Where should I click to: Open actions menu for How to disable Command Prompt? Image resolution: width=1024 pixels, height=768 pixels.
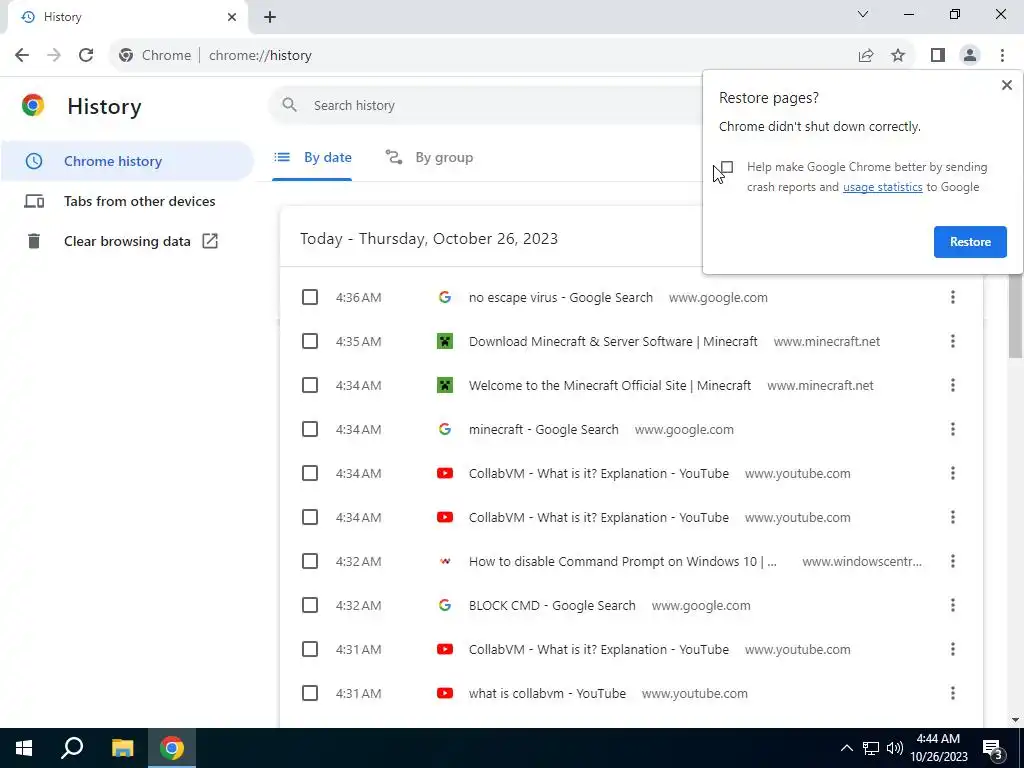952,561
